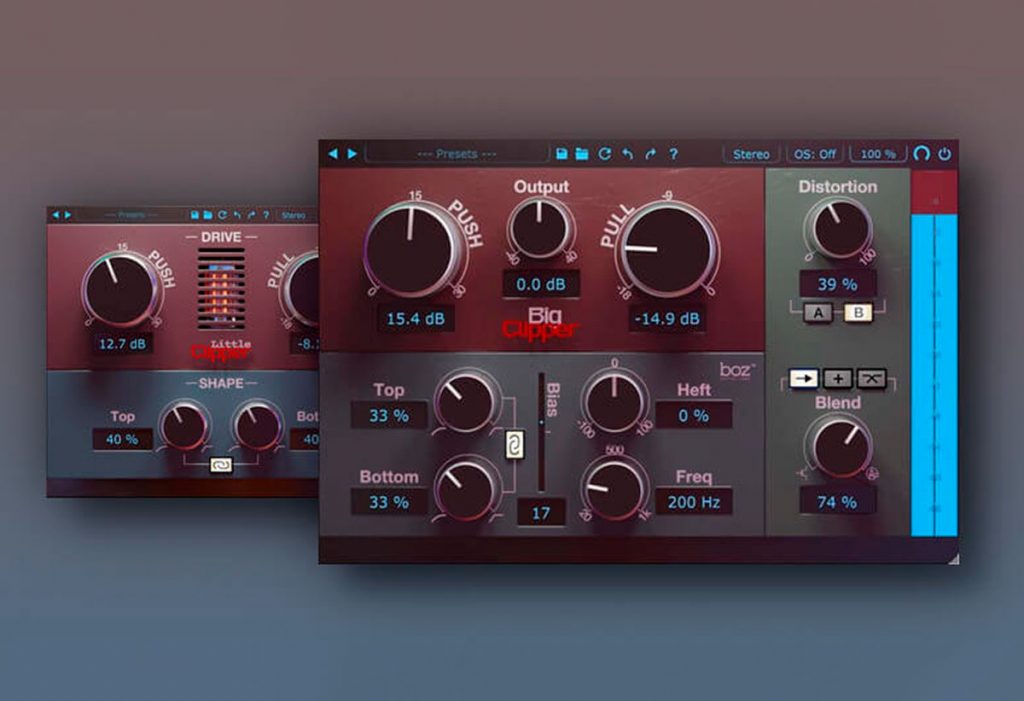Open the Stereo mode selector in Big Clipper
Screen dimensions: 1024x701
click(x=751, y=154)
